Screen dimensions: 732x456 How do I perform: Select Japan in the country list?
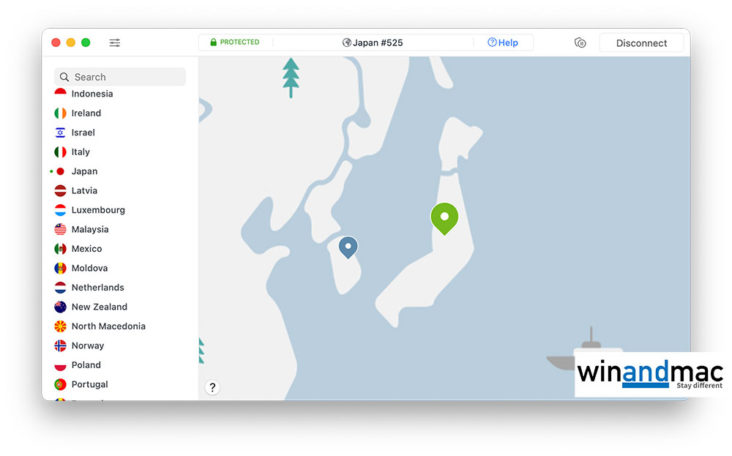(x=84, y=171)
